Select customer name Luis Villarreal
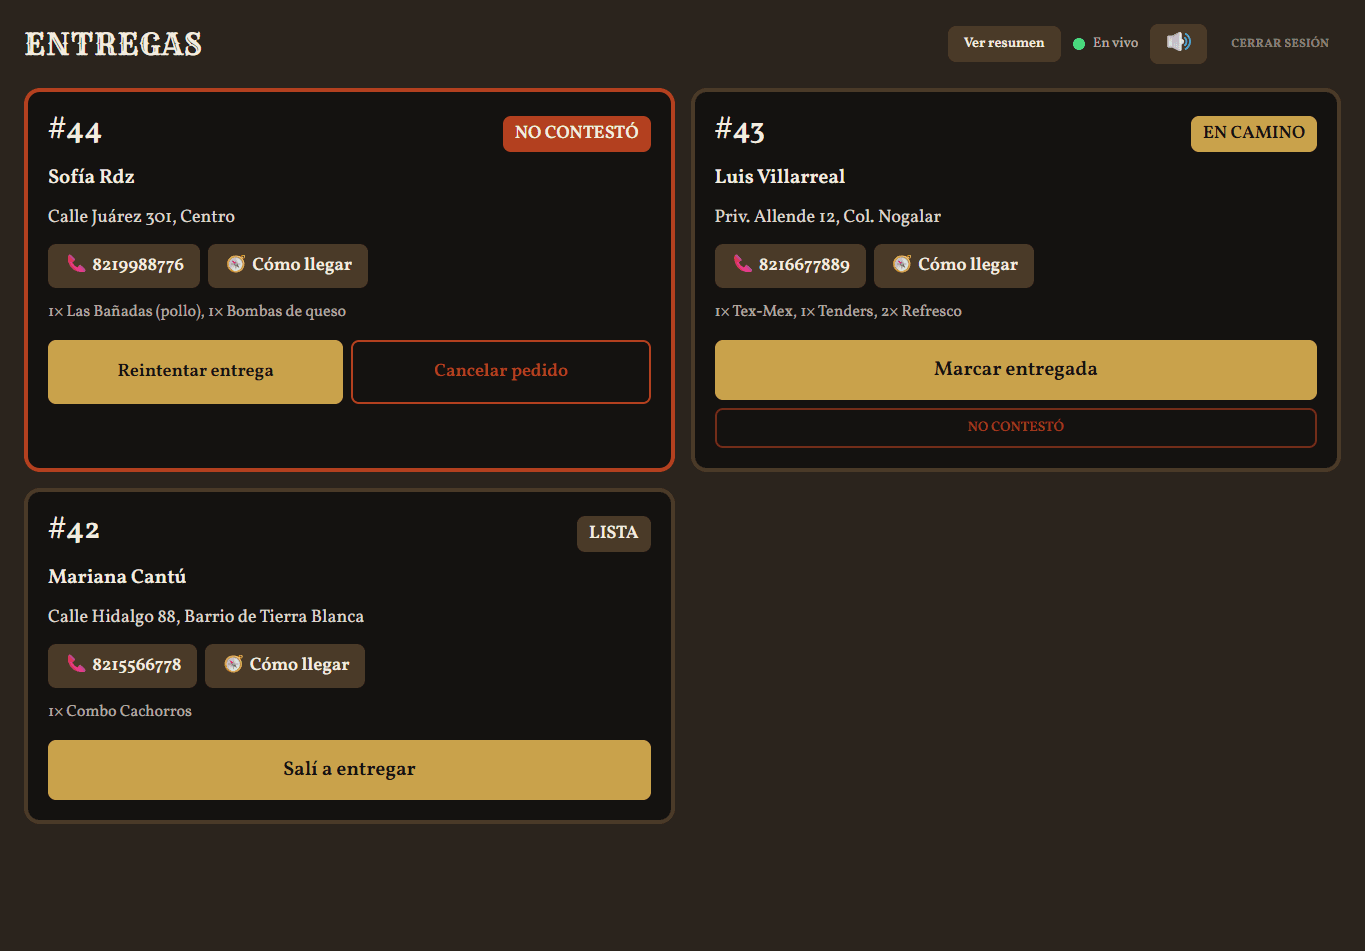Screen dimensions: 1365x951 [780, 177]
